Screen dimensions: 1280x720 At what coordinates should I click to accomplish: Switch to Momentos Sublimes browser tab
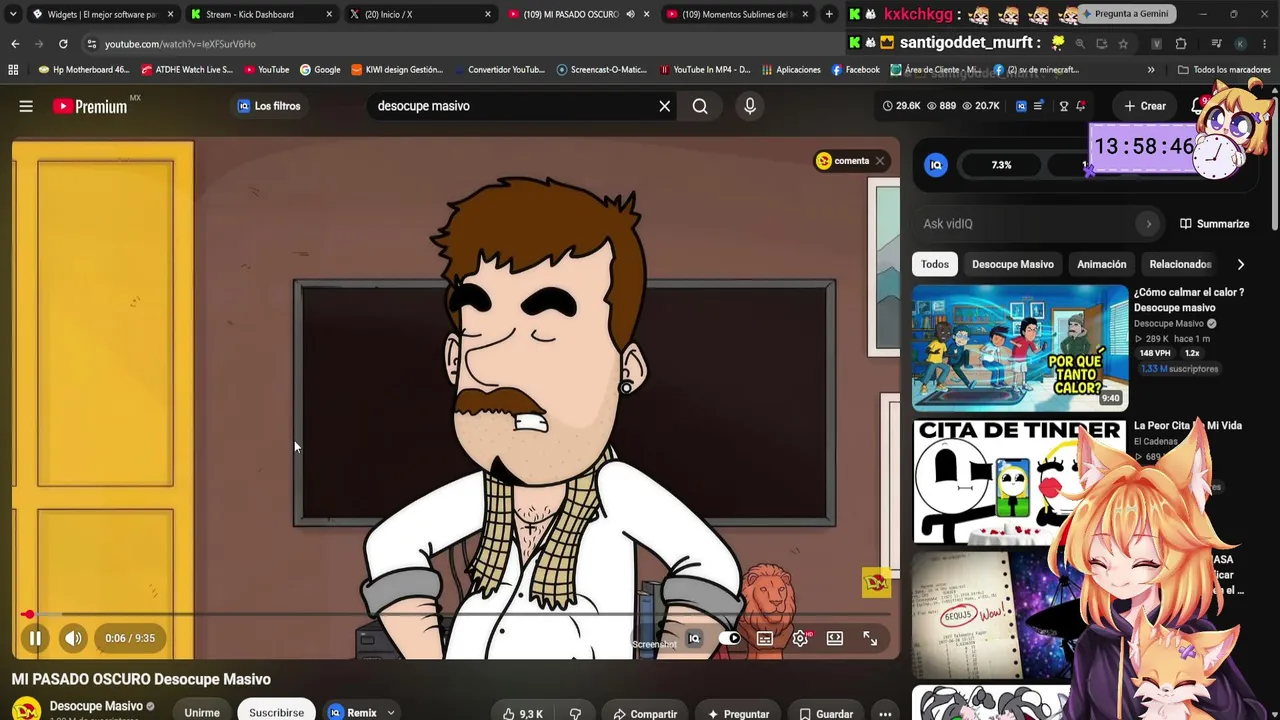click(738, 14)
